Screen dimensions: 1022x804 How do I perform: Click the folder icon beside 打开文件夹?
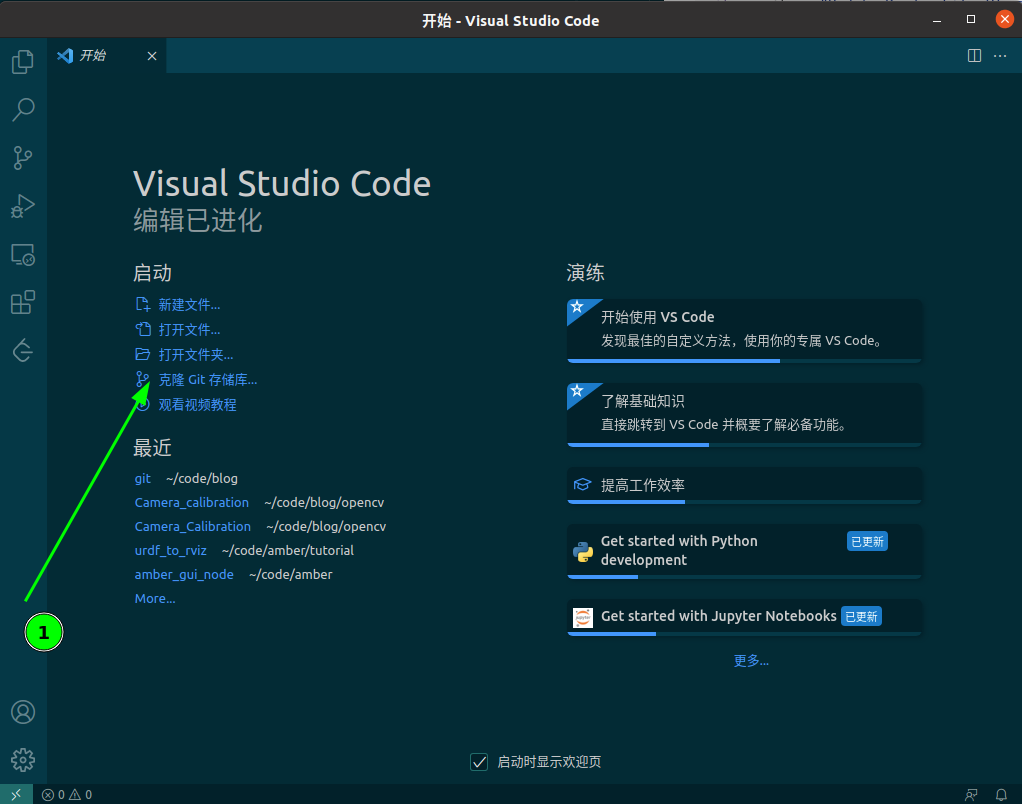(x=142, y=354)
